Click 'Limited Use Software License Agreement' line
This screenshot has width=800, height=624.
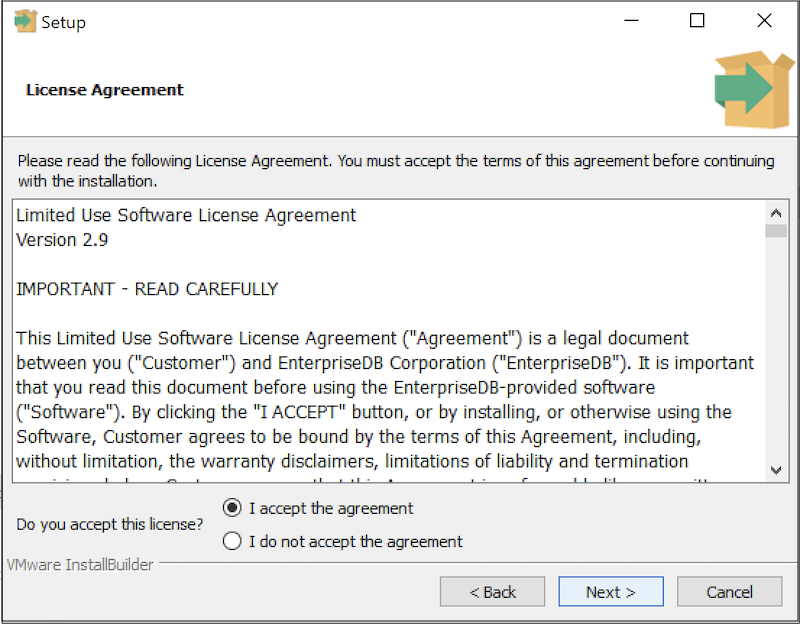[x=186, y=215]
